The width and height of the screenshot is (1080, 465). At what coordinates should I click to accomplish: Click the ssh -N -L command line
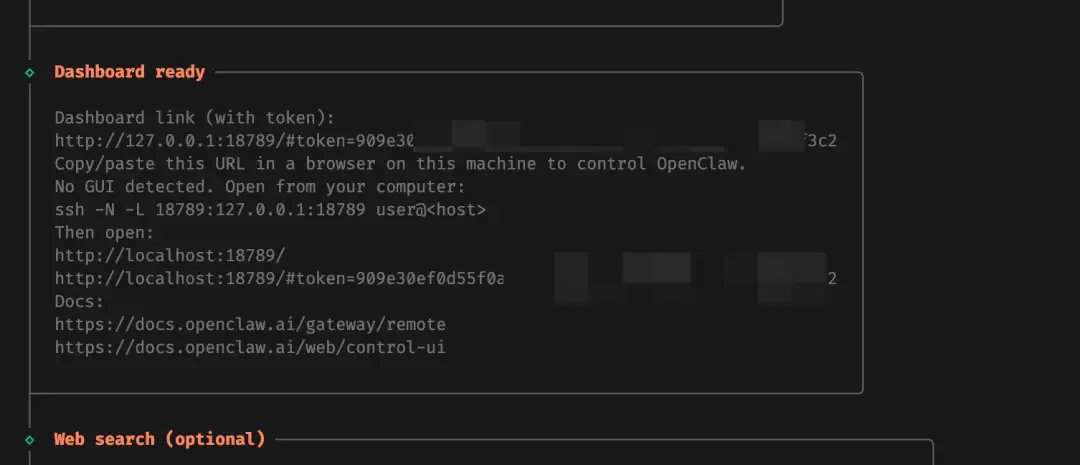pyautogui.click(x=200, y=210)
